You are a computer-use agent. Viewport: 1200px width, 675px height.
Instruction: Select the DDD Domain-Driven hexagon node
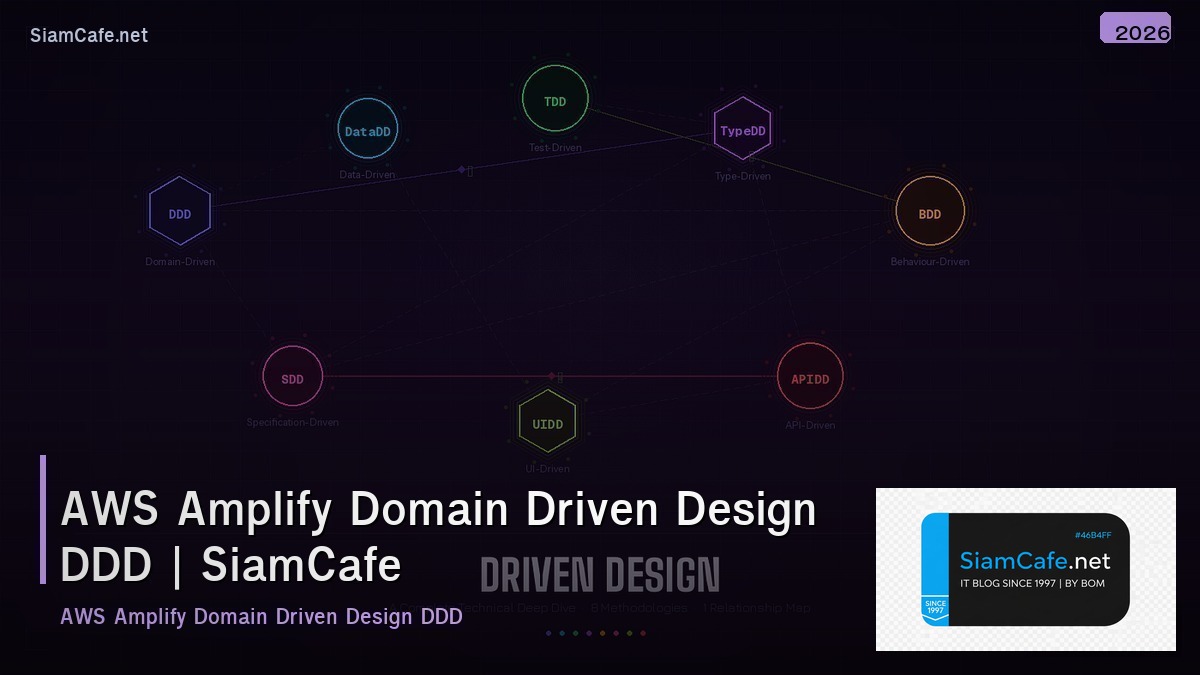pos(180,211)
